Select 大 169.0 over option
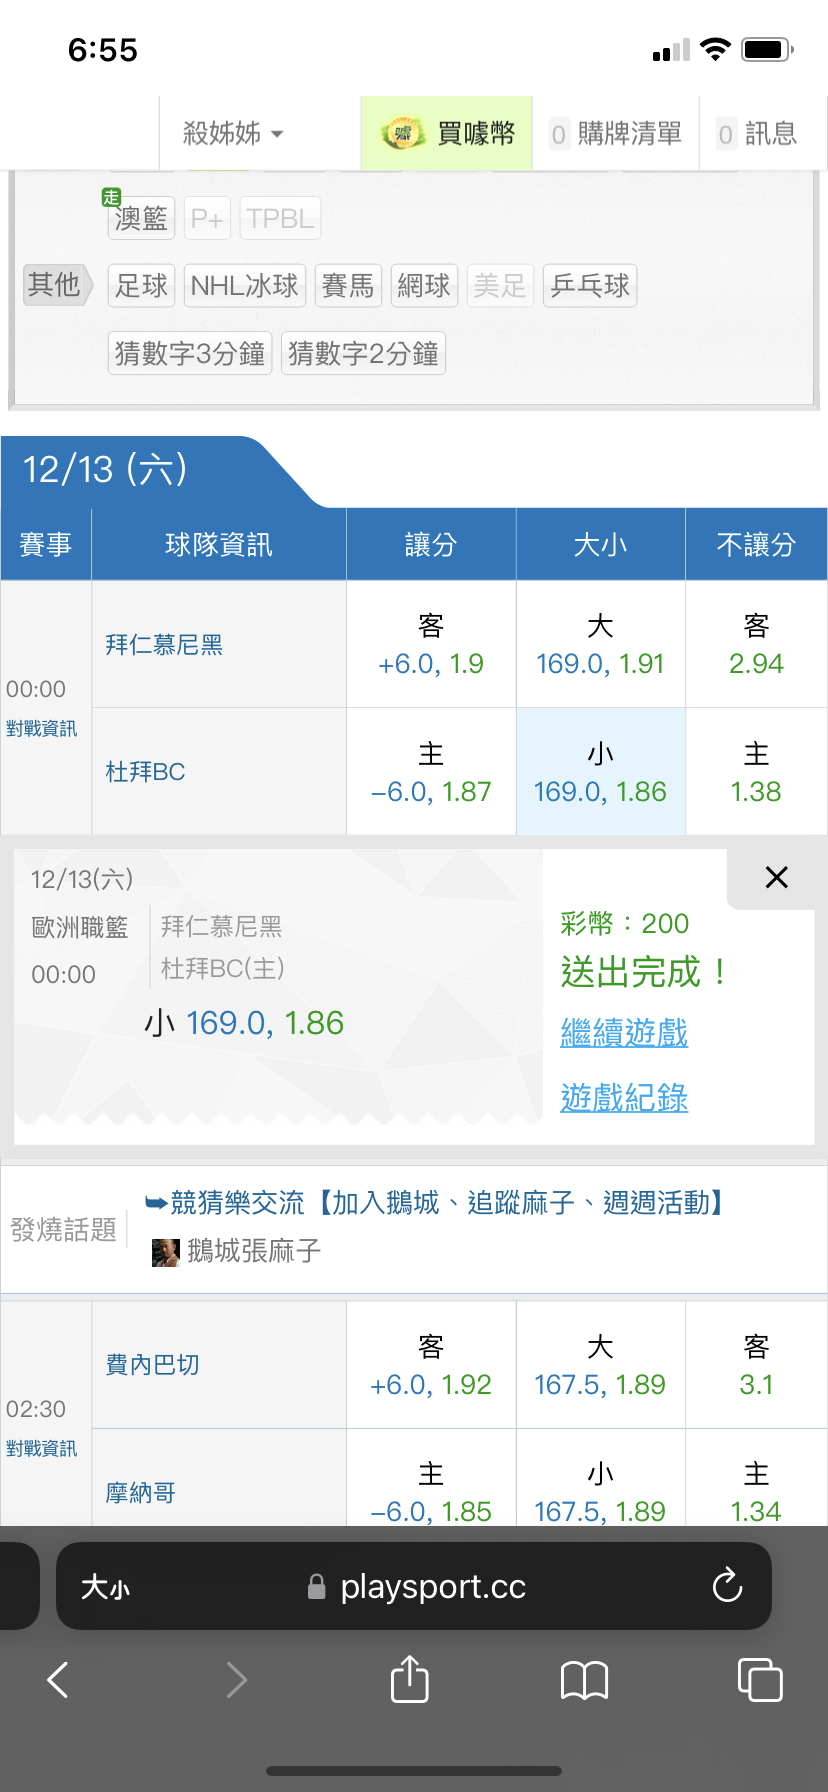 click(600, 645)
